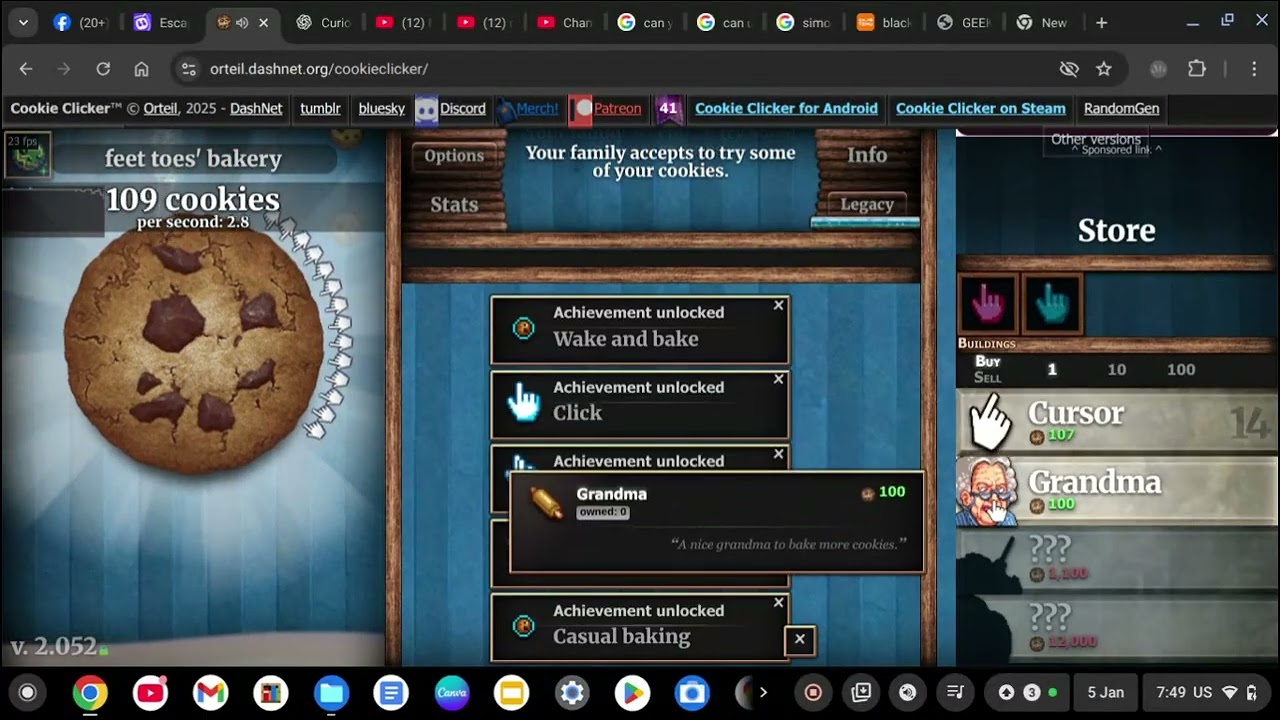Open the Options menu
The image size is (1280, 720).
pos(454,156)
